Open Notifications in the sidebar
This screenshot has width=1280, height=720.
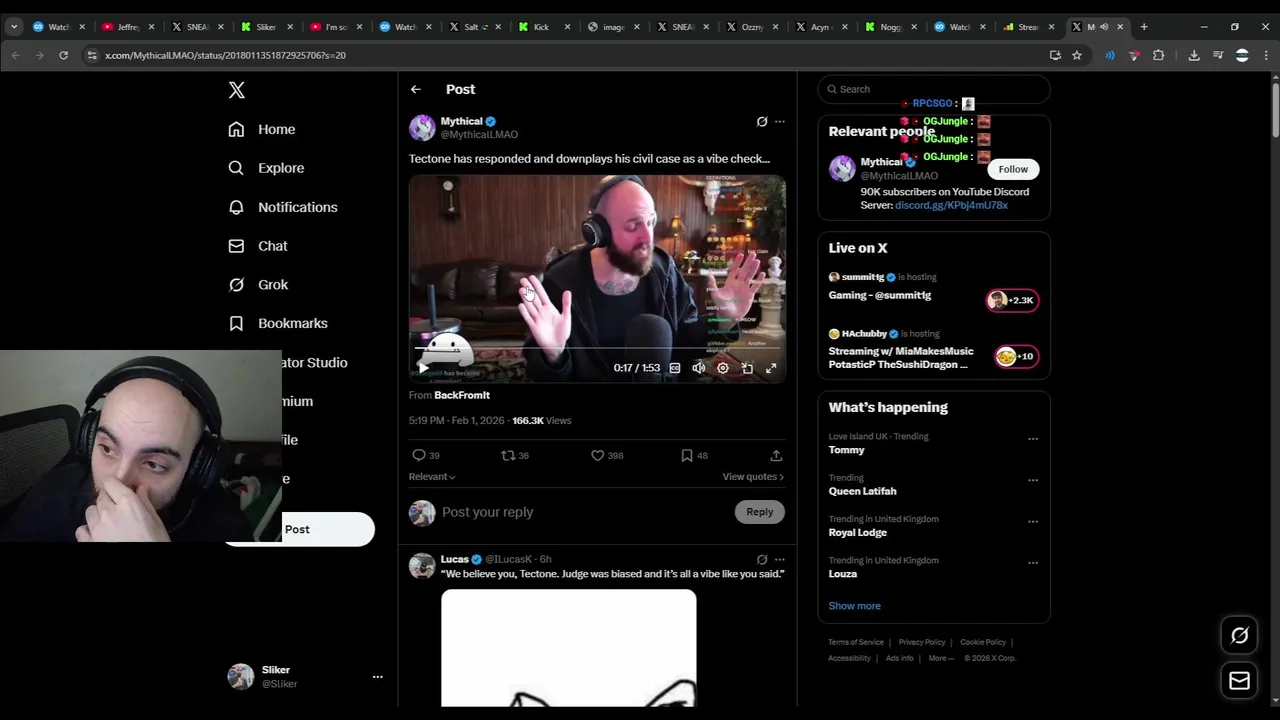pos(283,207)
